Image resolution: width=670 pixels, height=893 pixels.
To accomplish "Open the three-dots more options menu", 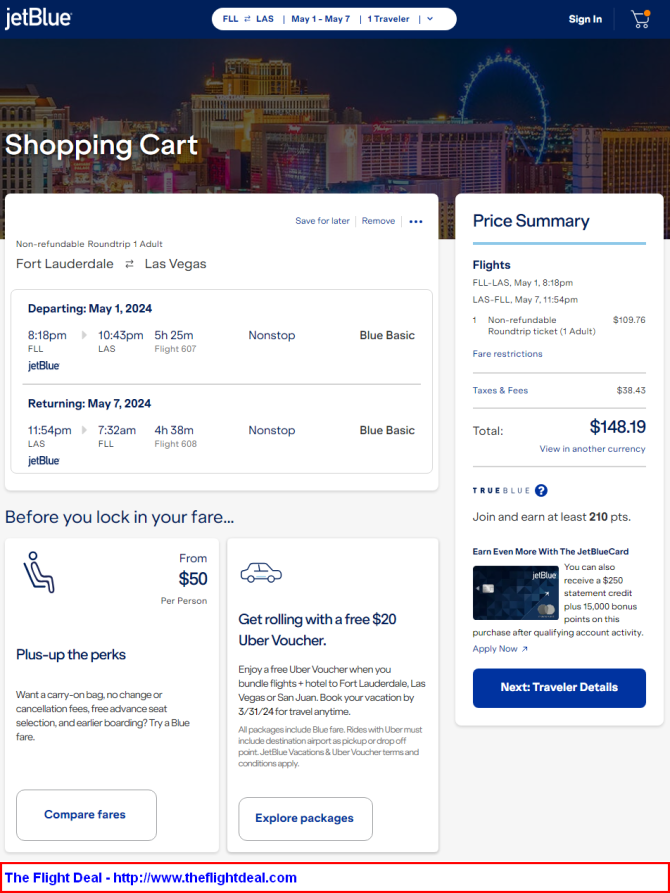I will 416,222.
